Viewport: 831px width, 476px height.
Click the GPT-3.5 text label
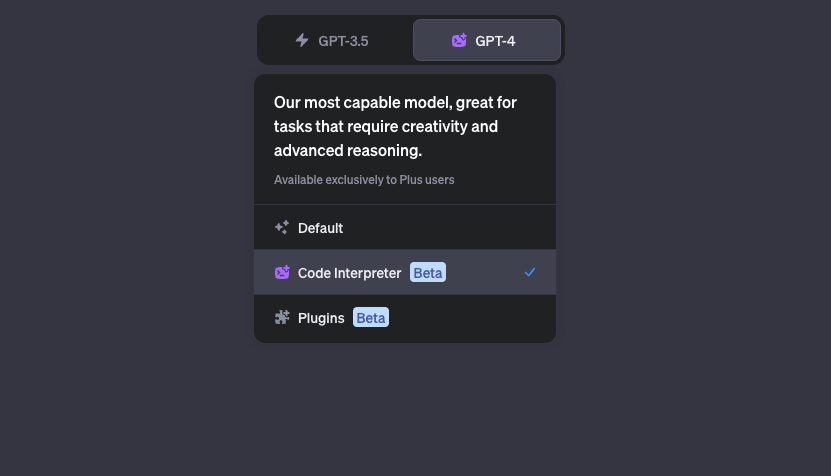[x=343, y=41]
